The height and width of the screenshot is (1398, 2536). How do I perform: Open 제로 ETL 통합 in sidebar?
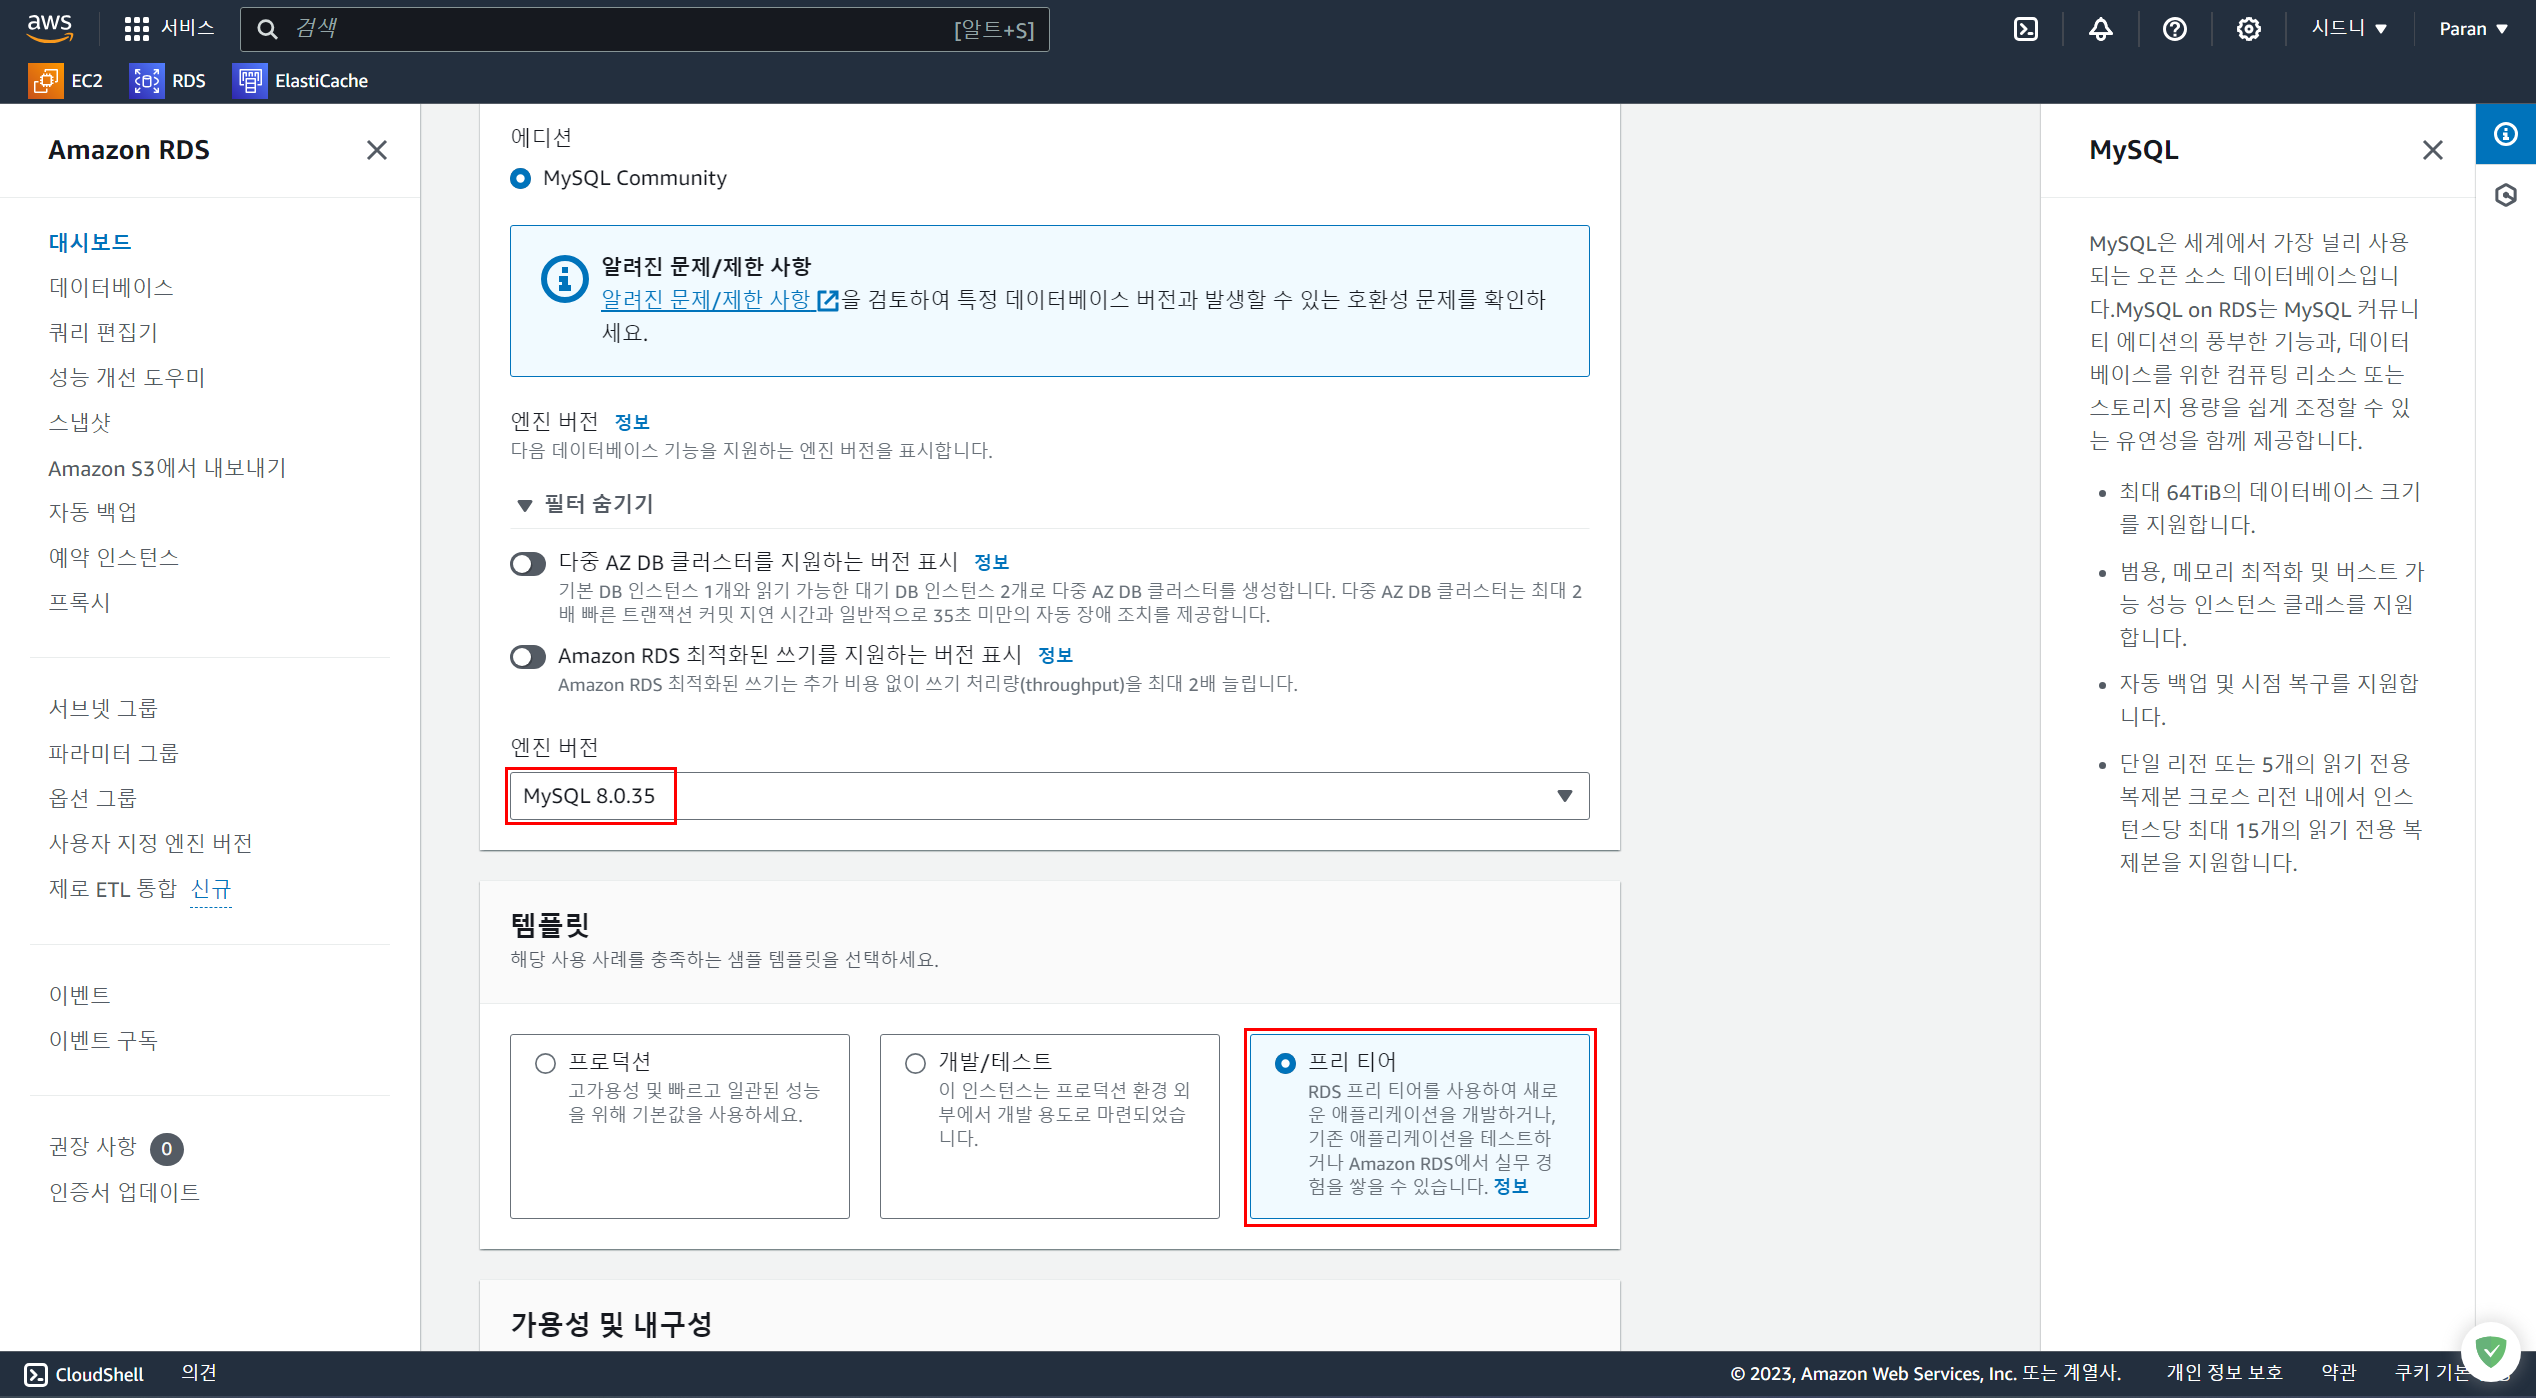coord(113,888)
